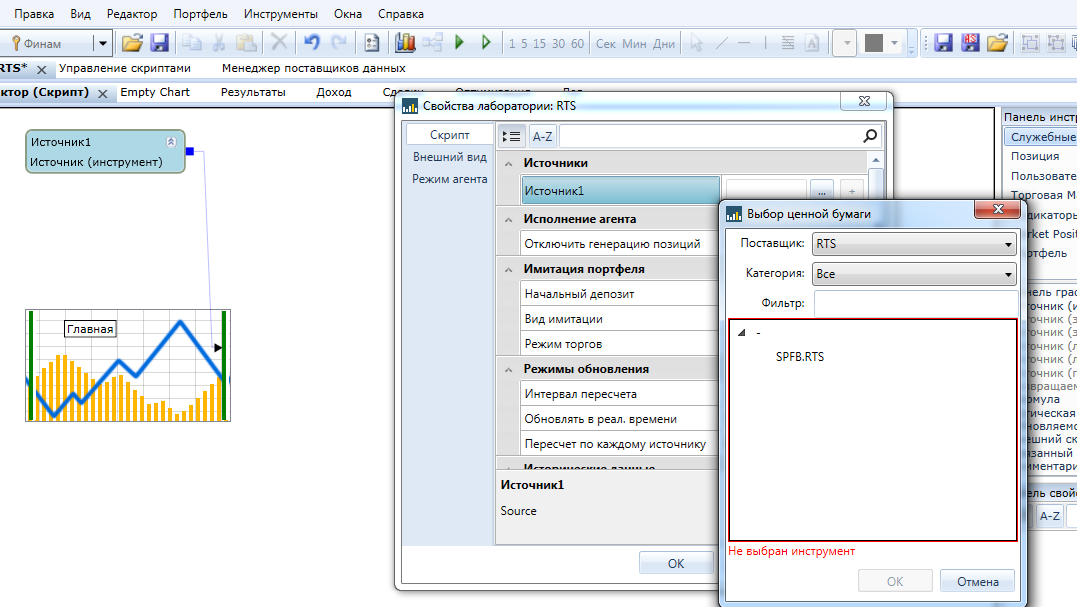The width and height of the screenshot is (1077, 607).
Task: Collapse the Источник1 block chevron
Action: 171,142
